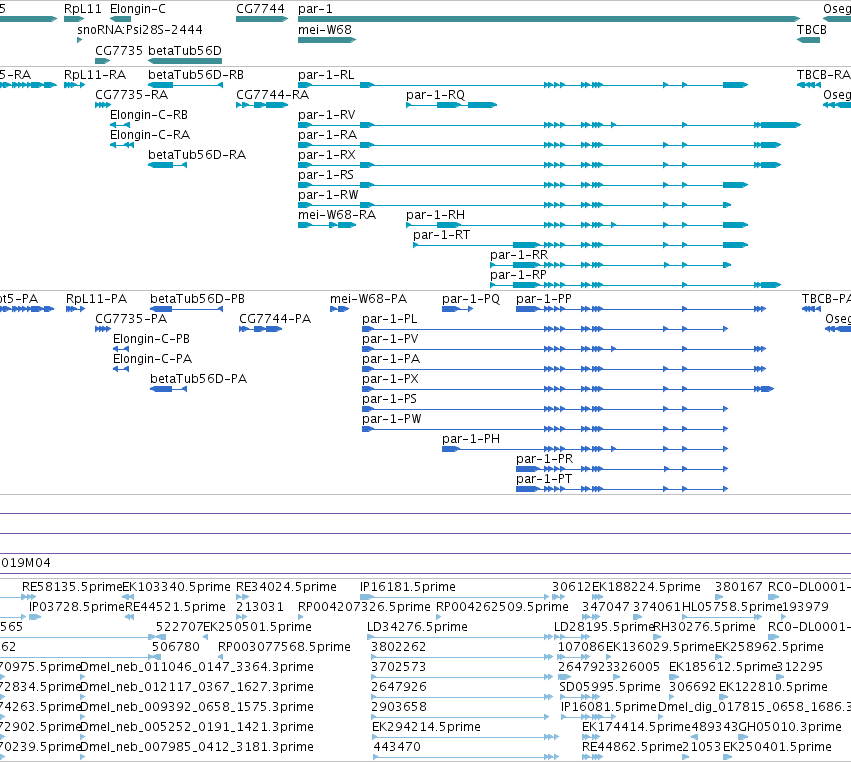Click EST label IP16181.5prime
851x762 pixels.
(408, 587)
